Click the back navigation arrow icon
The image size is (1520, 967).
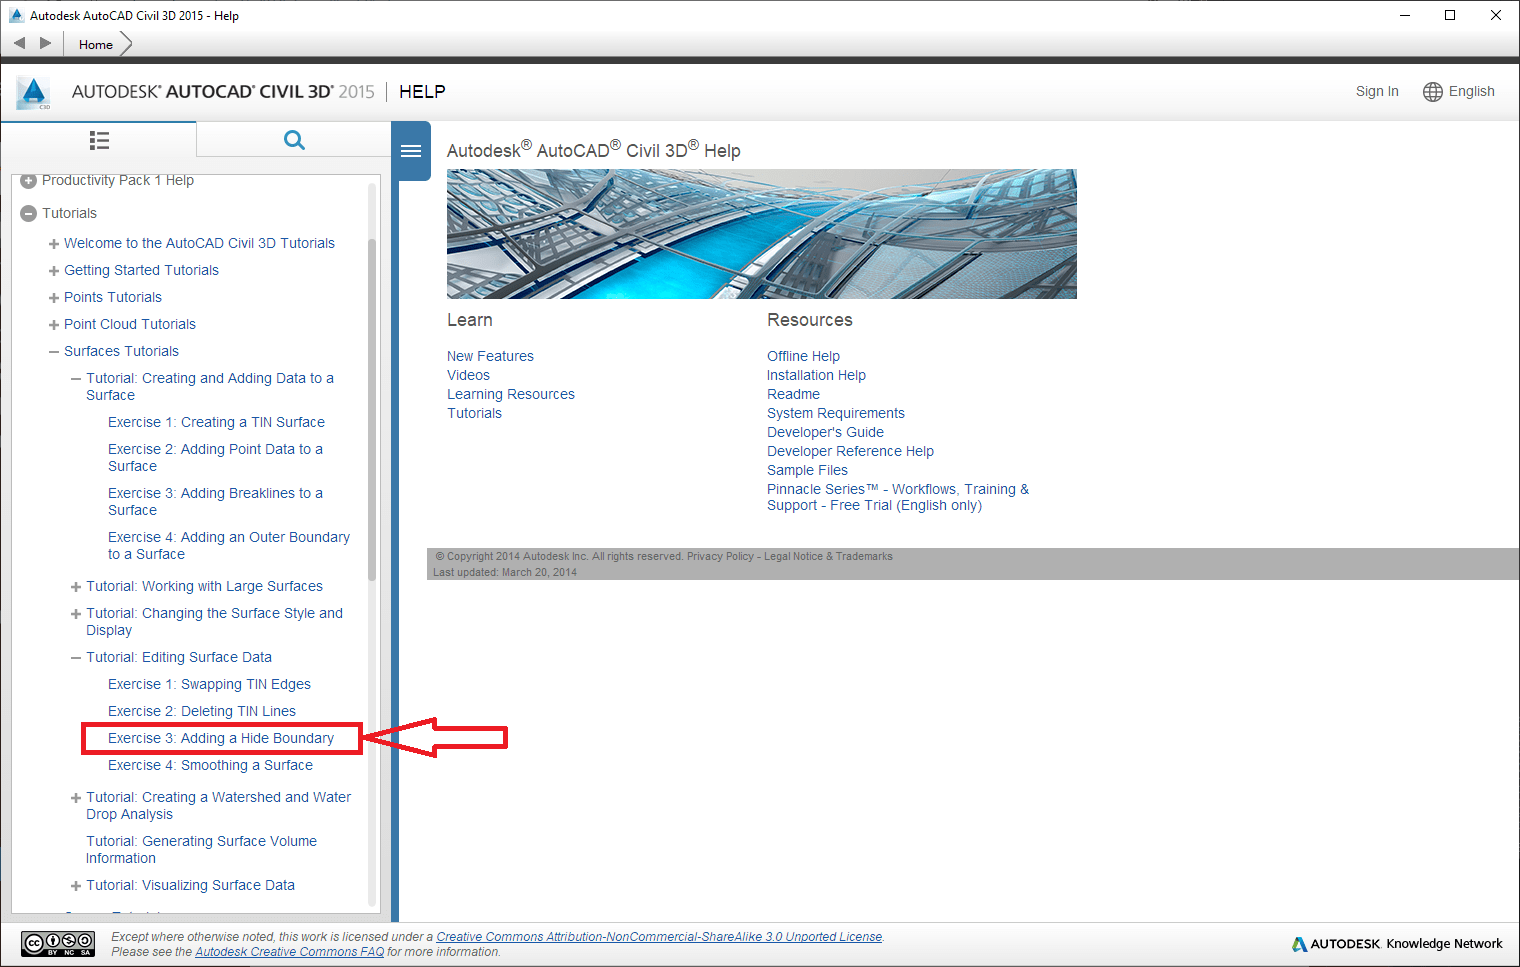click(19, 43)
